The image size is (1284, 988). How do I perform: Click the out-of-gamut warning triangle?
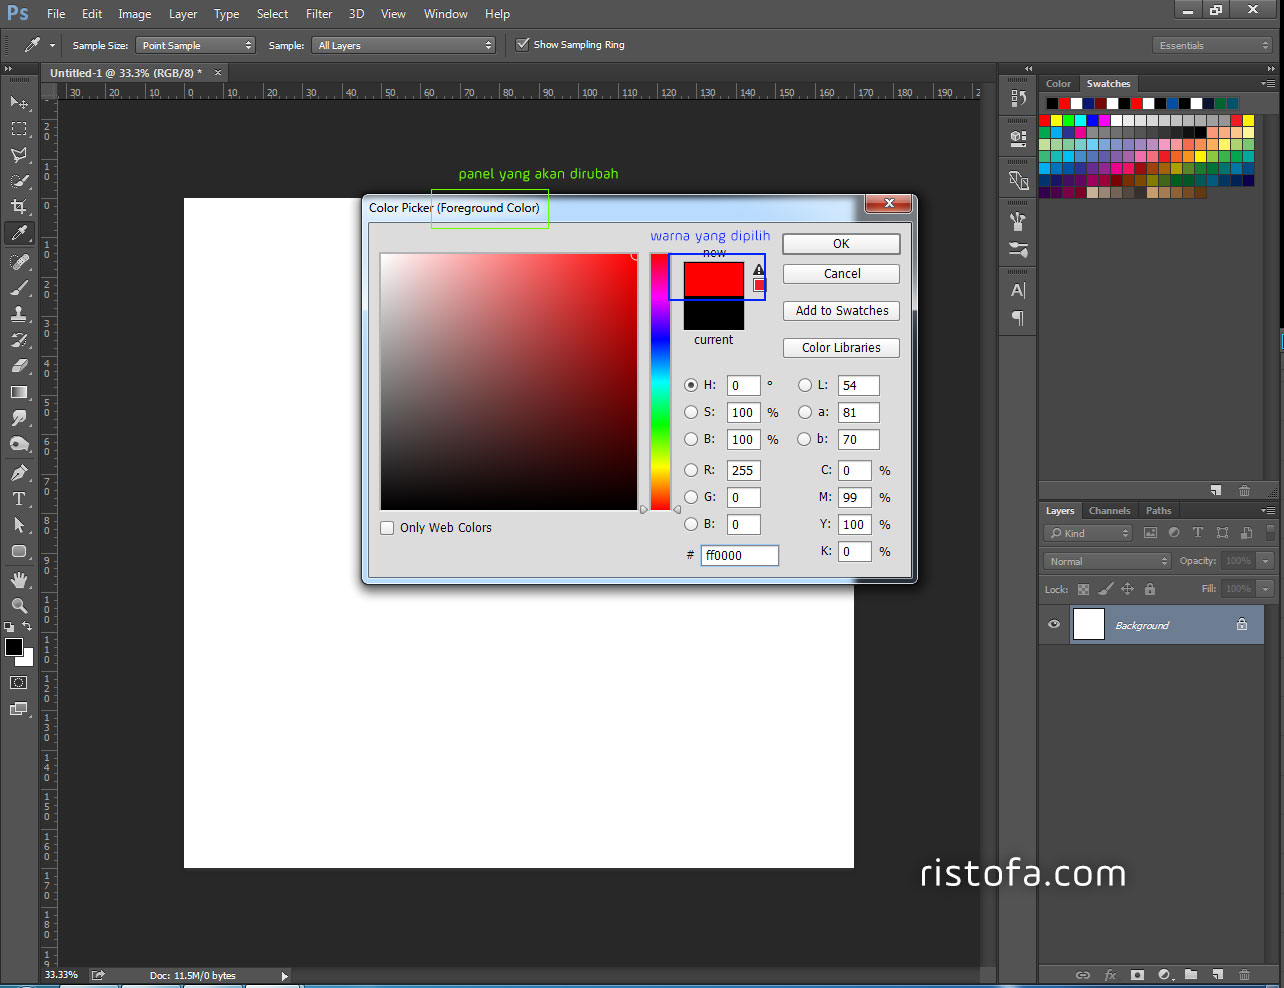(759, 270)
